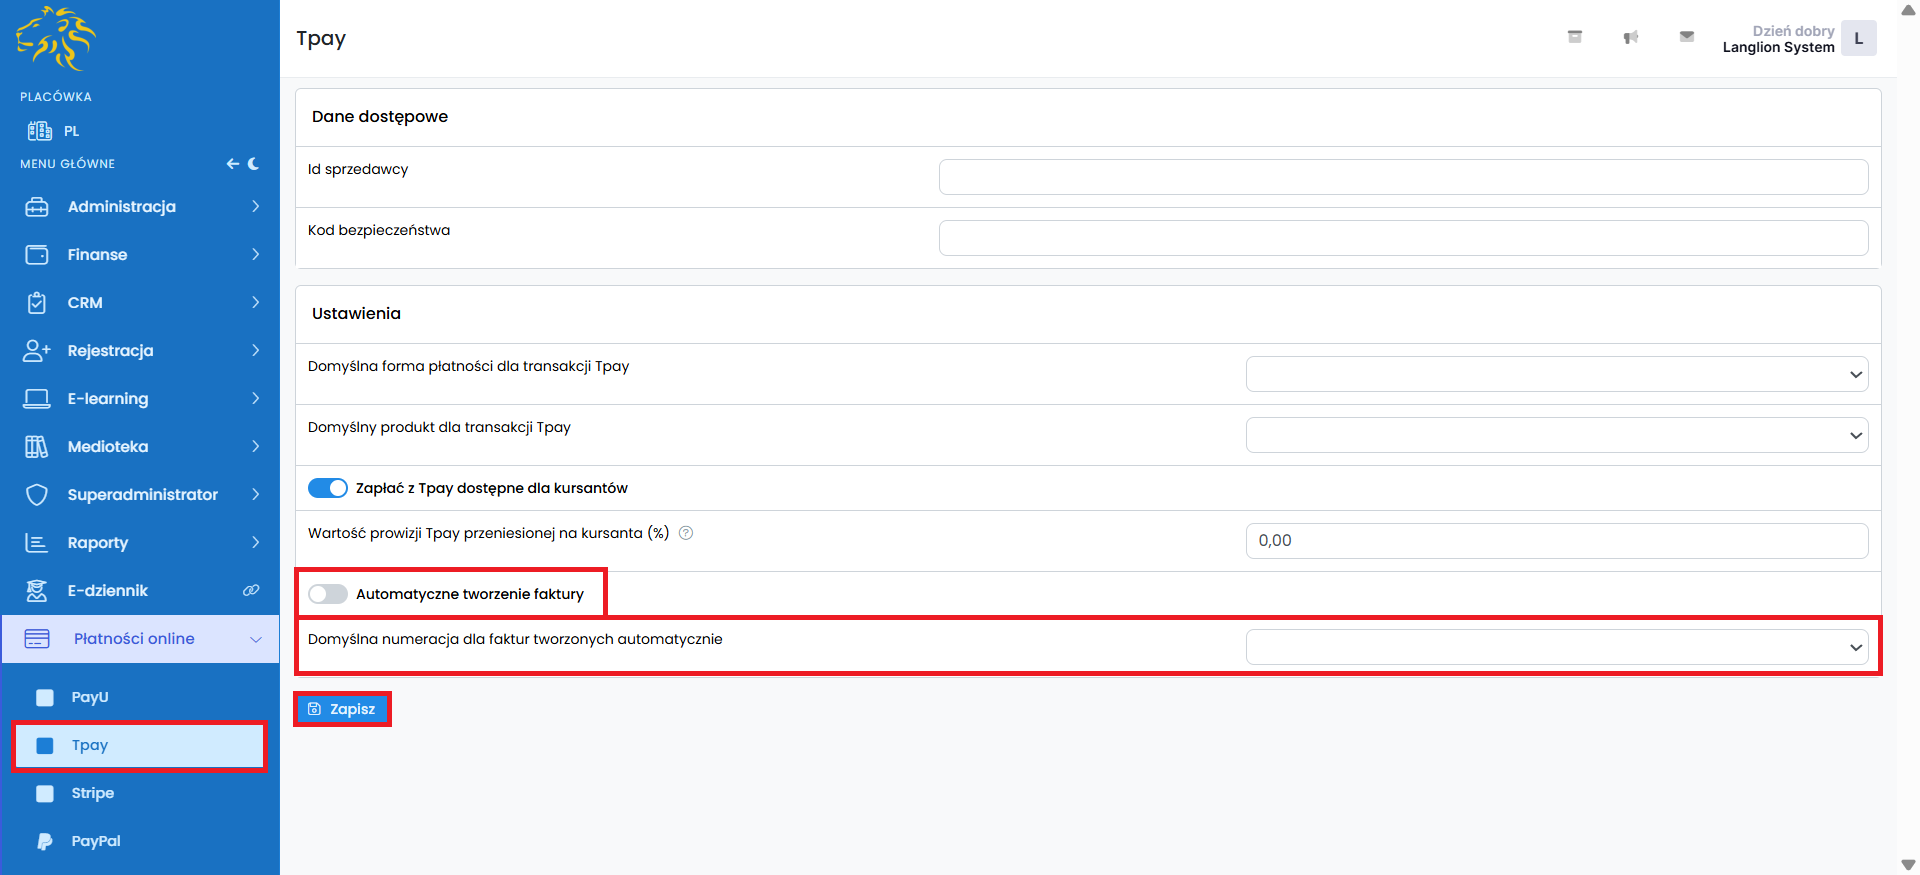The image size is (1920, 875).
Task: Click the user avatar labeled L
Action: [1858, 39]
